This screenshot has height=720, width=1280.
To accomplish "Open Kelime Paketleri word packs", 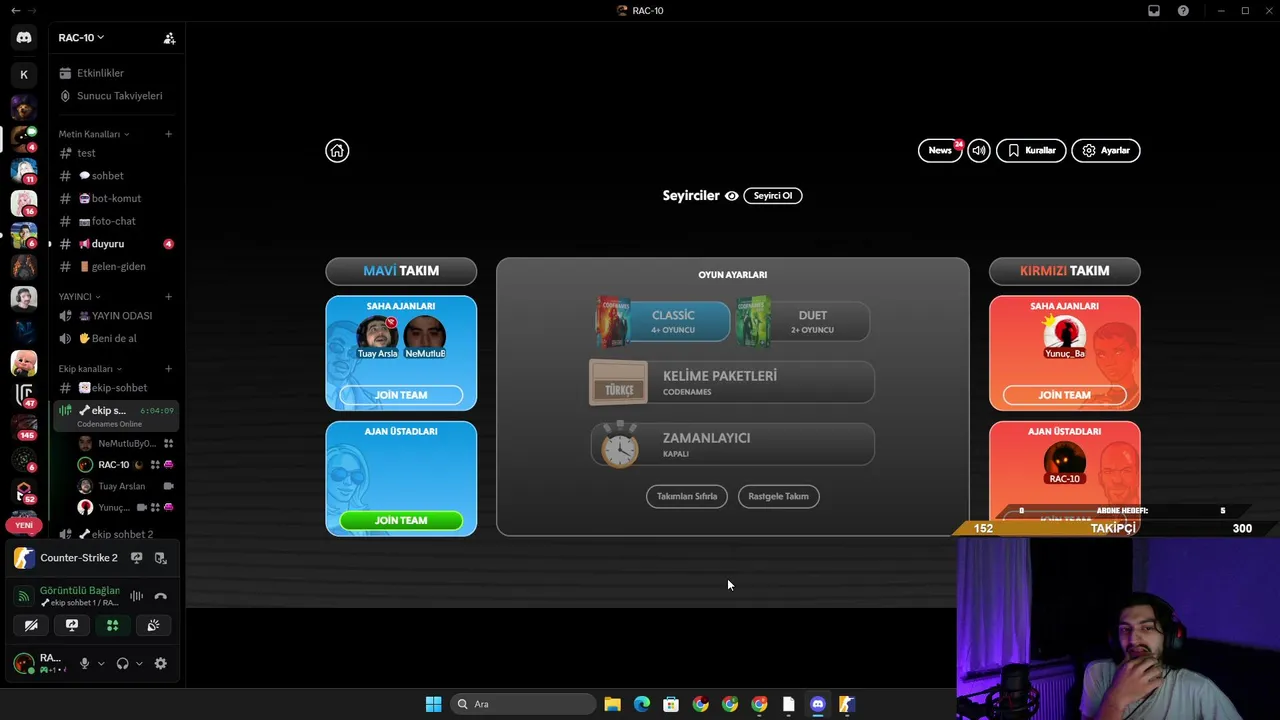I will click(732, 383).
